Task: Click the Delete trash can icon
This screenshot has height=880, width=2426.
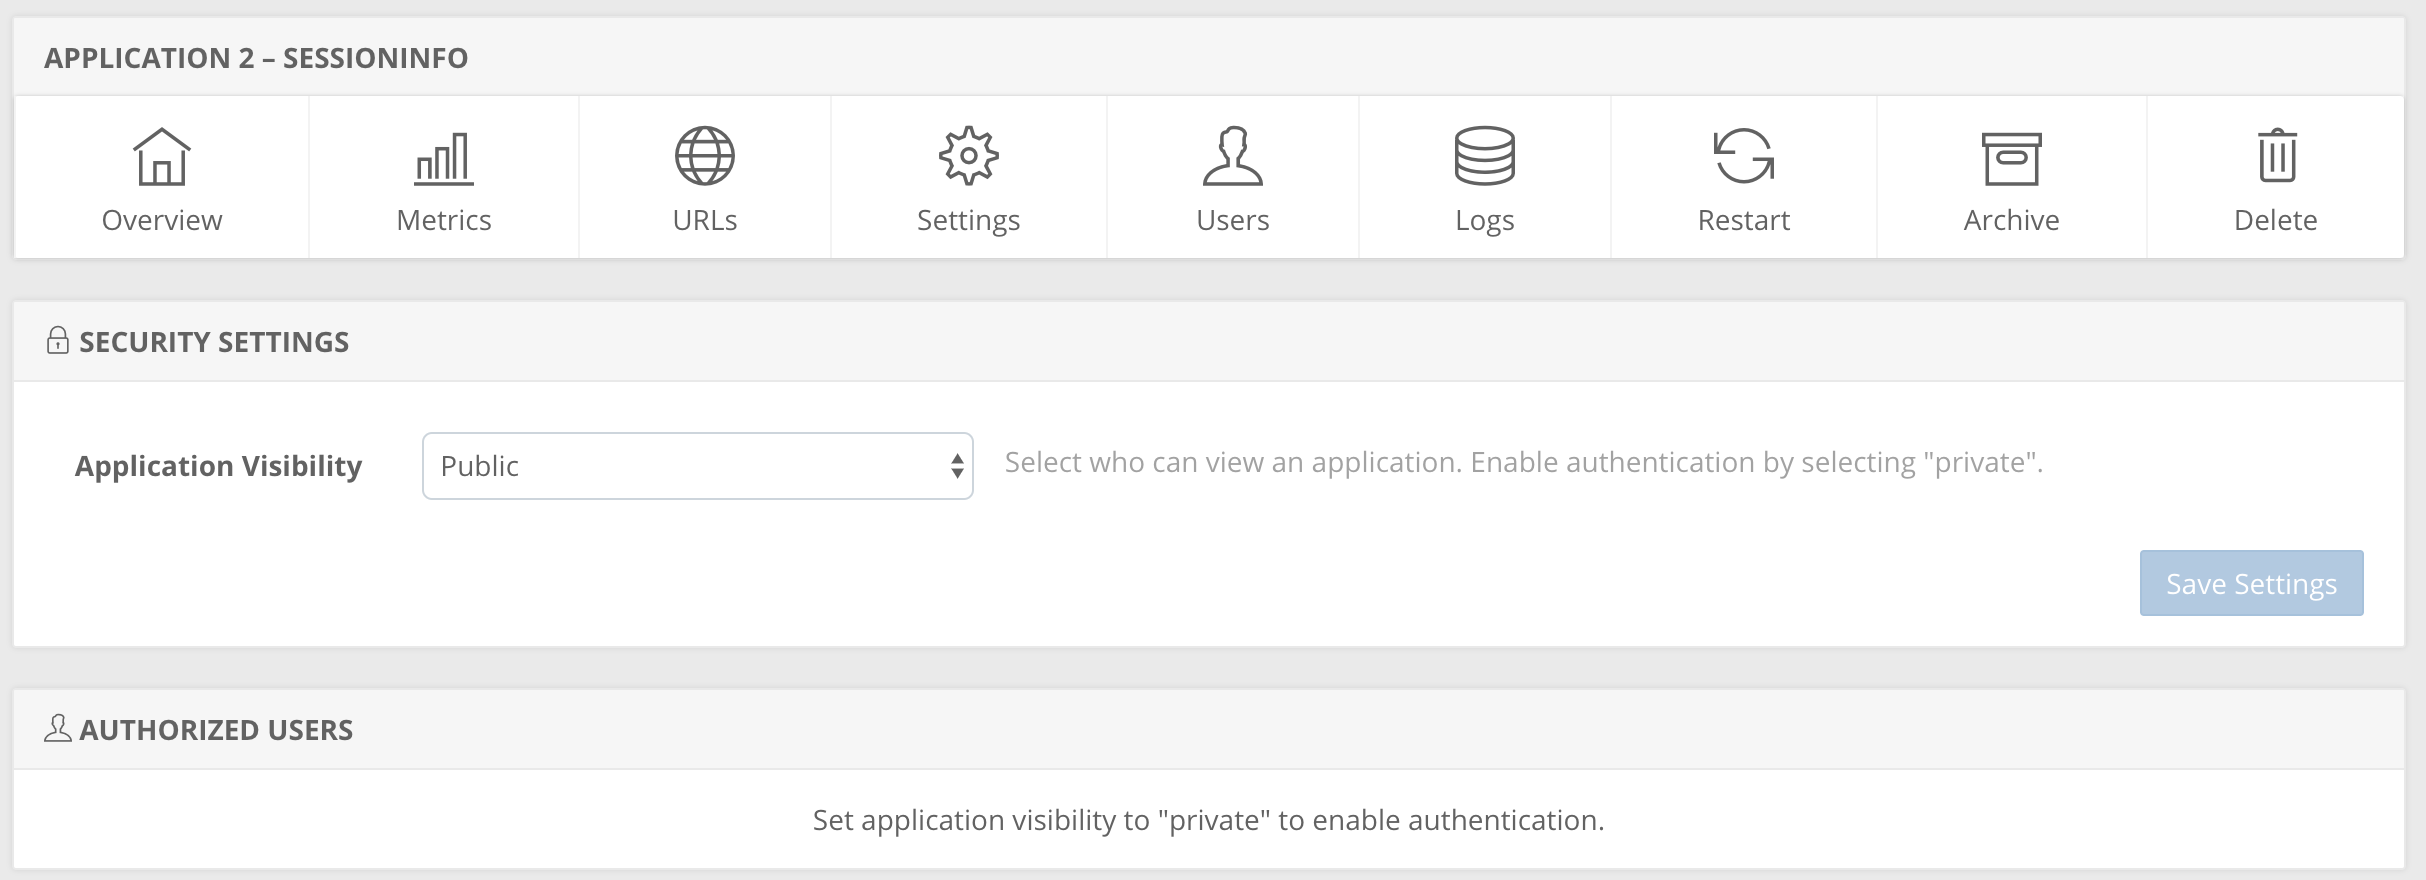Action: tap(2277, 156)
